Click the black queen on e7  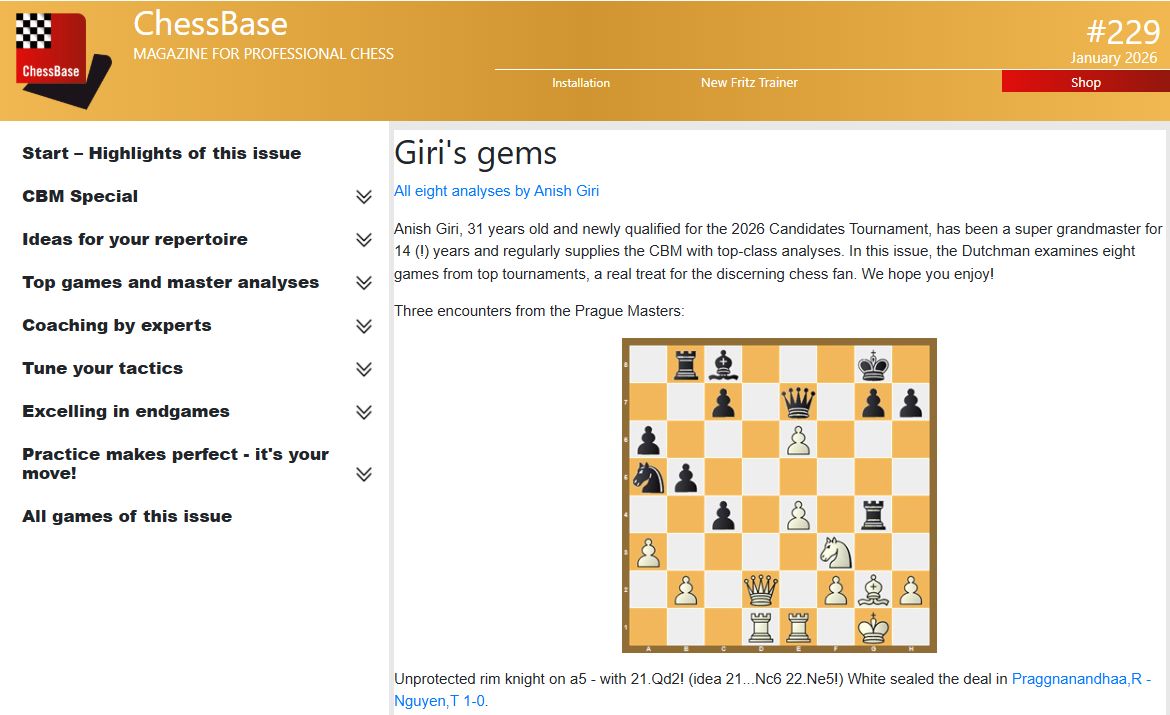(x=799, y=403)
